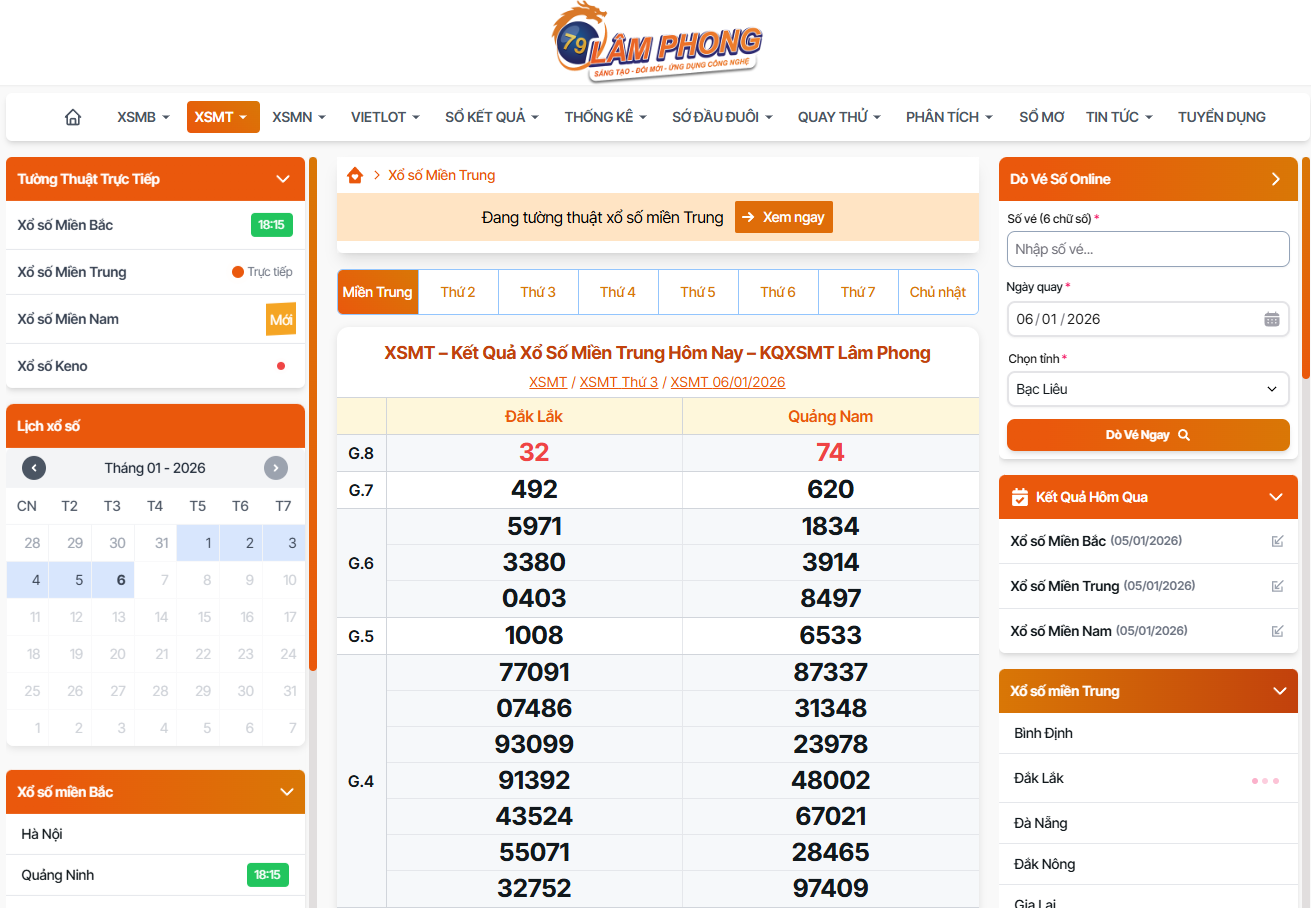Image resolution: width=1311 pixels, height=908 pixels.
Task: Open the date picker calendar icon
Action: [x=1271, y=319]
